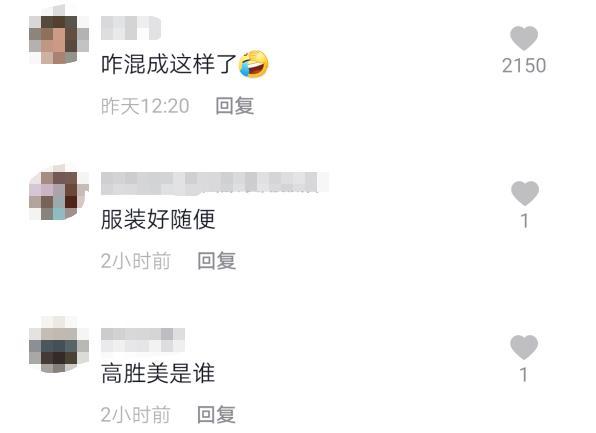
Task: Tap 回复 below the '高胜美是谁' comment
Action: coord(217,414)
